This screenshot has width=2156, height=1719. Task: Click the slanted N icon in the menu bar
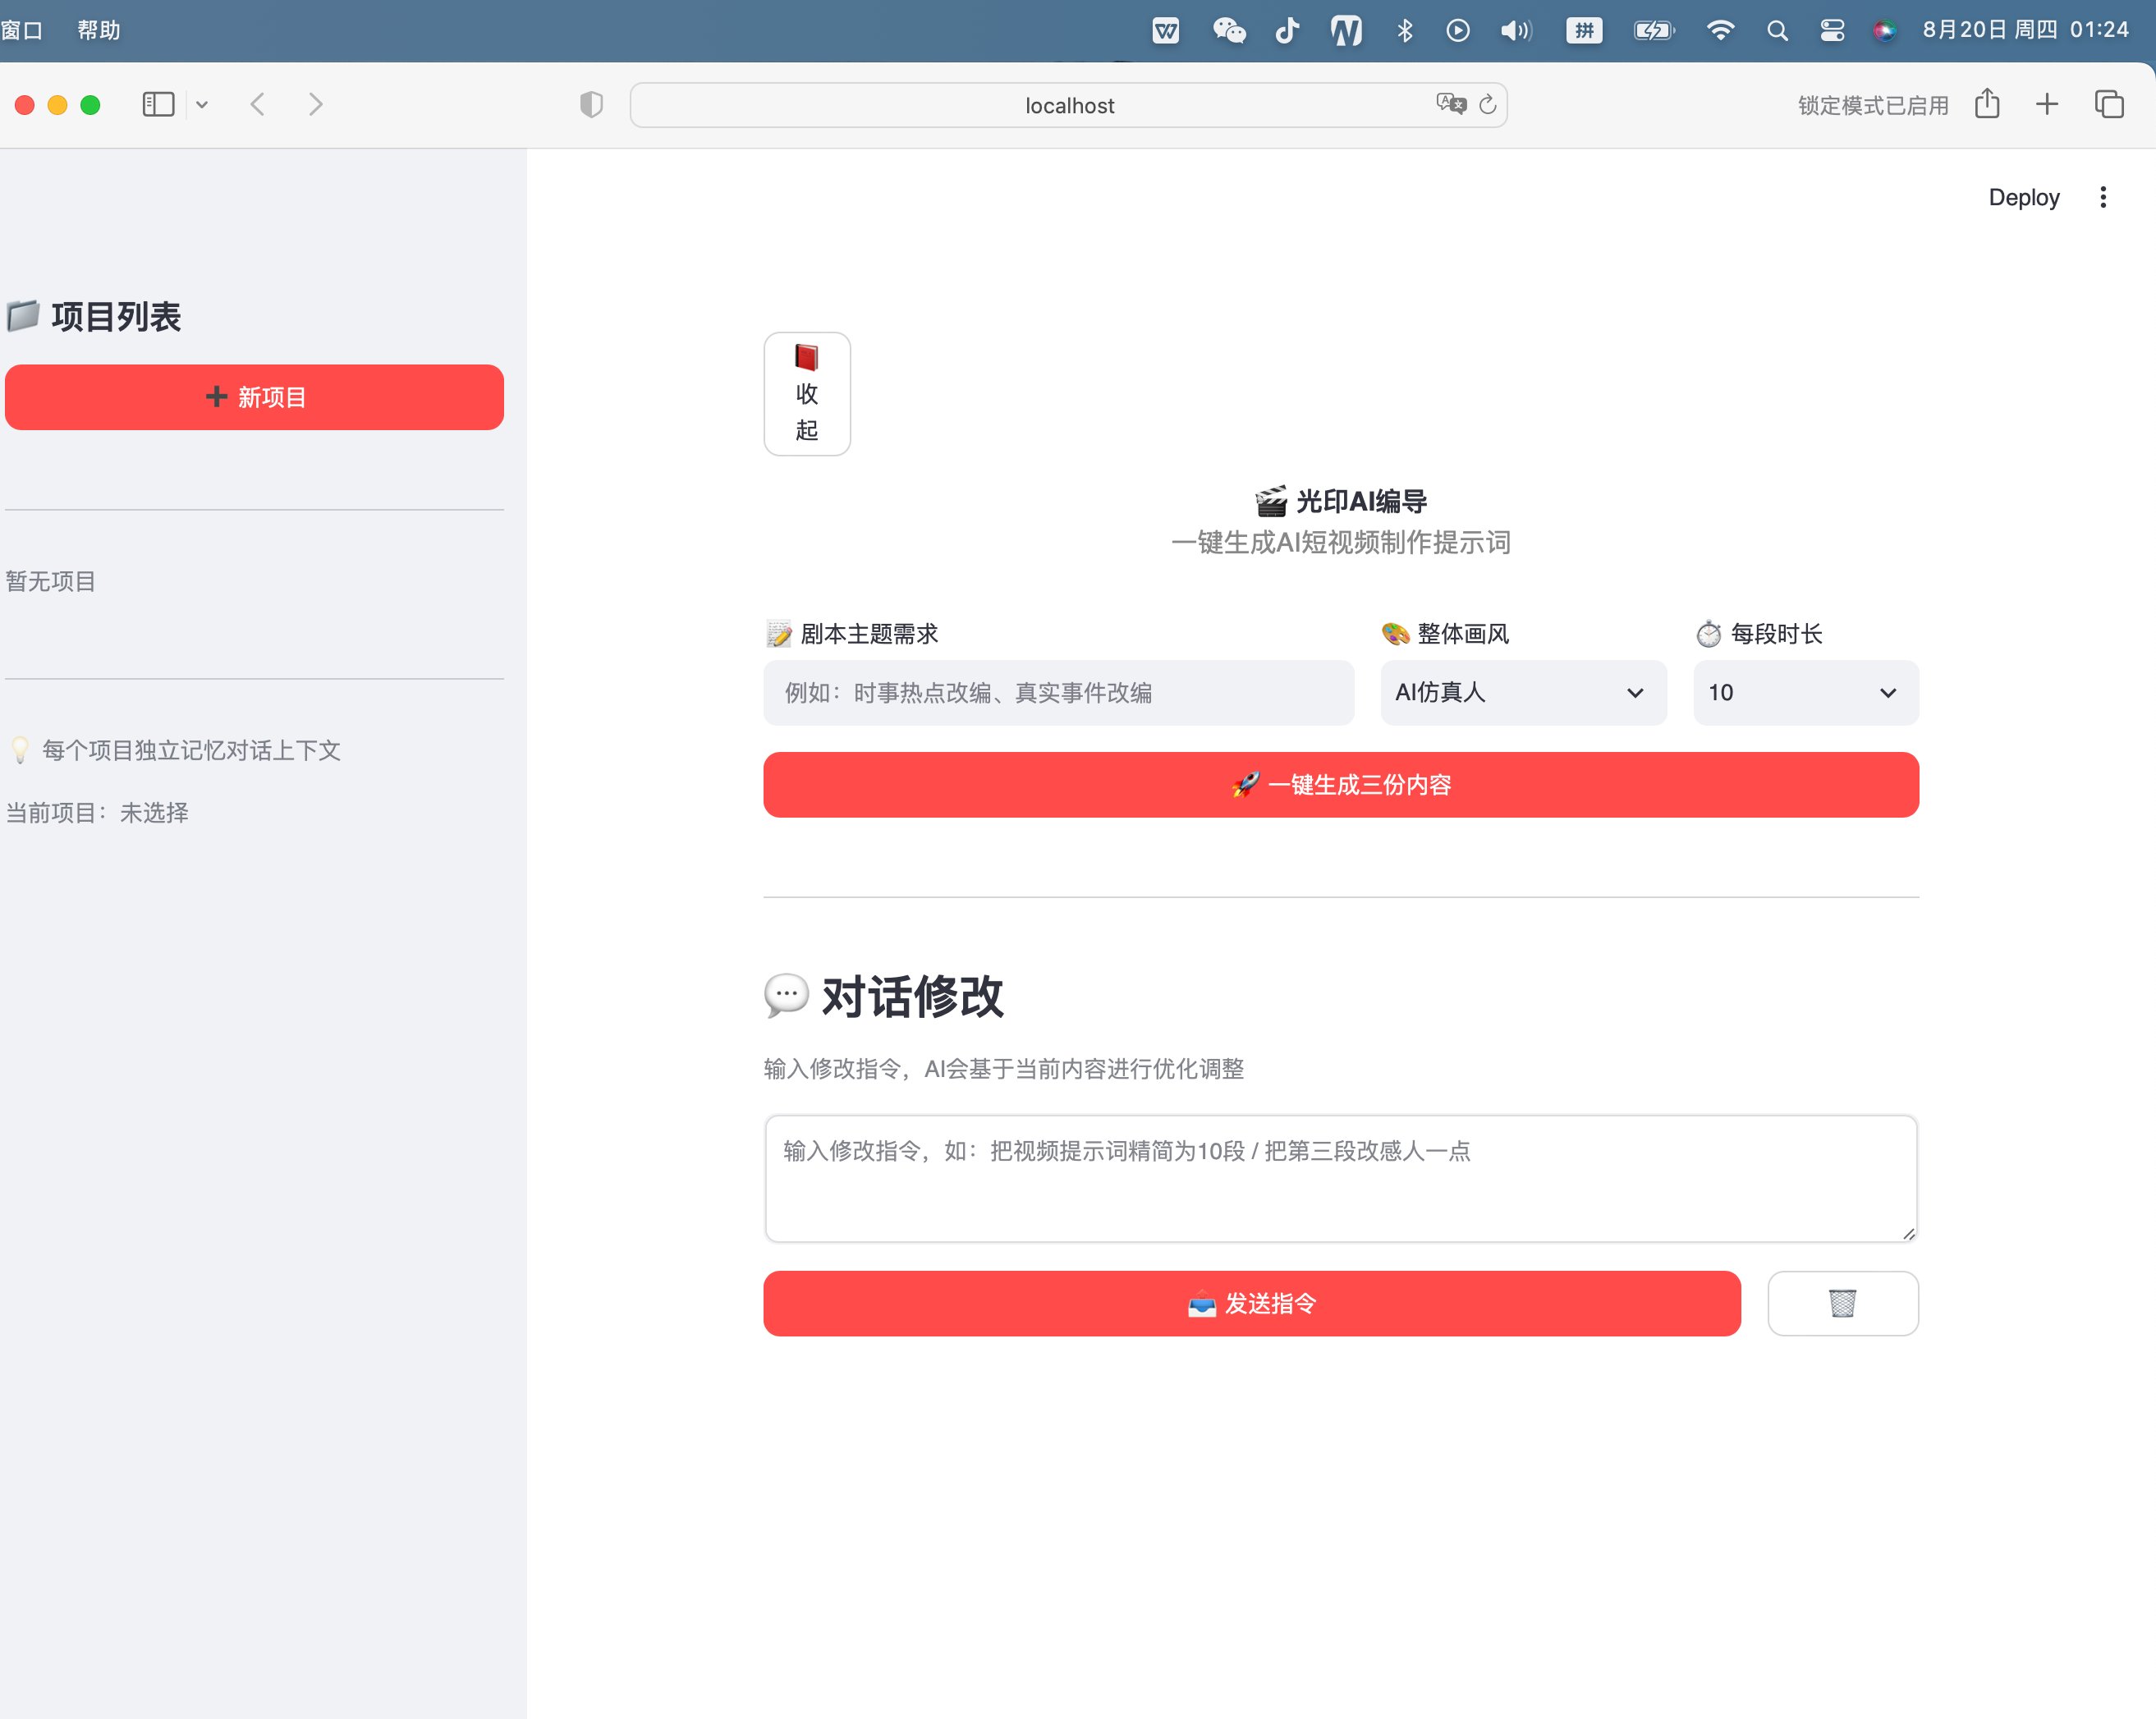(1346, 31)
